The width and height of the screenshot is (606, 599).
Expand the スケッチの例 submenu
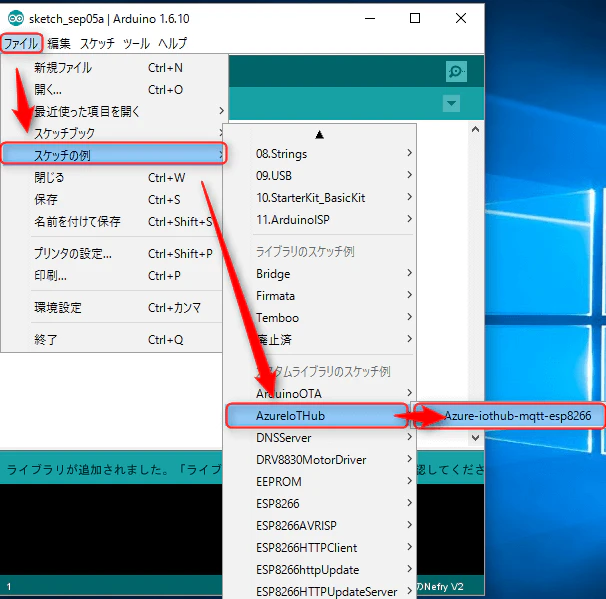click(114, 155)
